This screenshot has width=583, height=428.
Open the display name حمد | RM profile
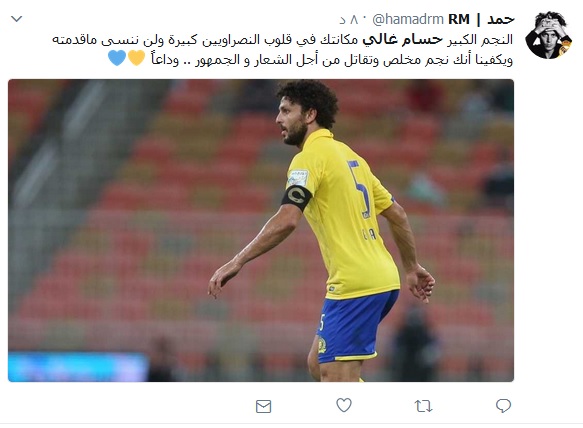click(x=481, y=19)
